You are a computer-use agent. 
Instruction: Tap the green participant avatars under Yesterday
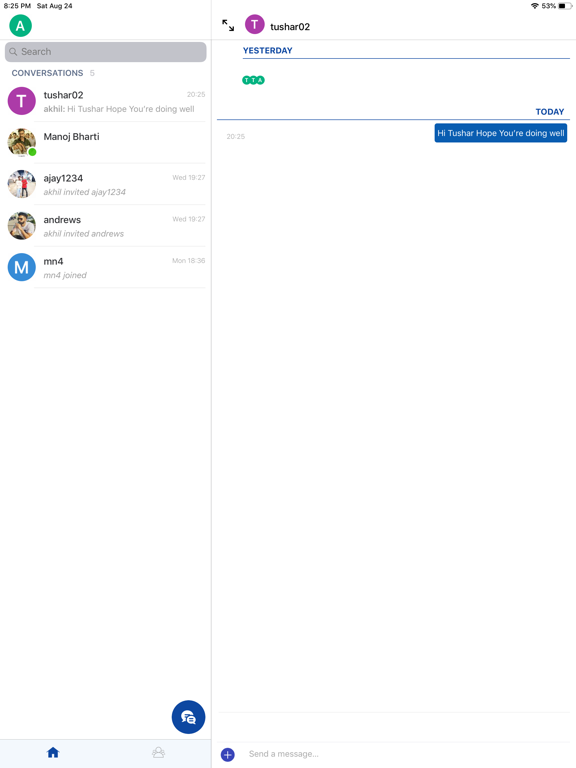point(253,80)
